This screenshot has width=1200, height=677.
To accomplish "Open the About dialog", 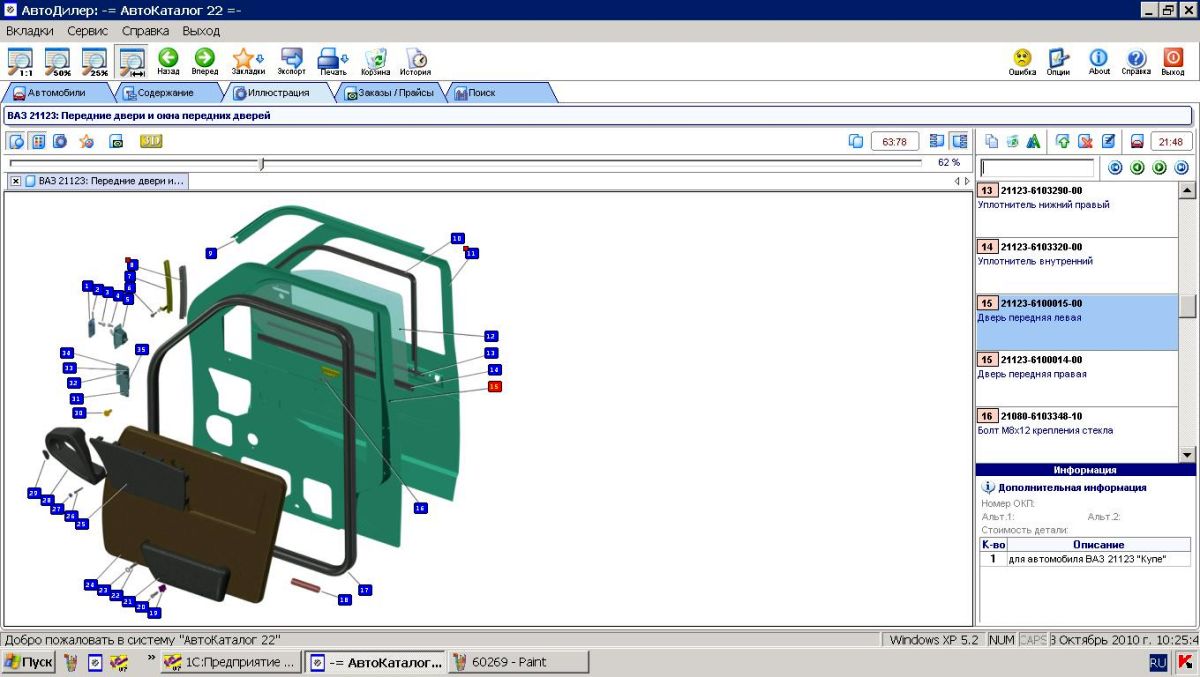I will pyautogui.click(x=1099, y=62).
